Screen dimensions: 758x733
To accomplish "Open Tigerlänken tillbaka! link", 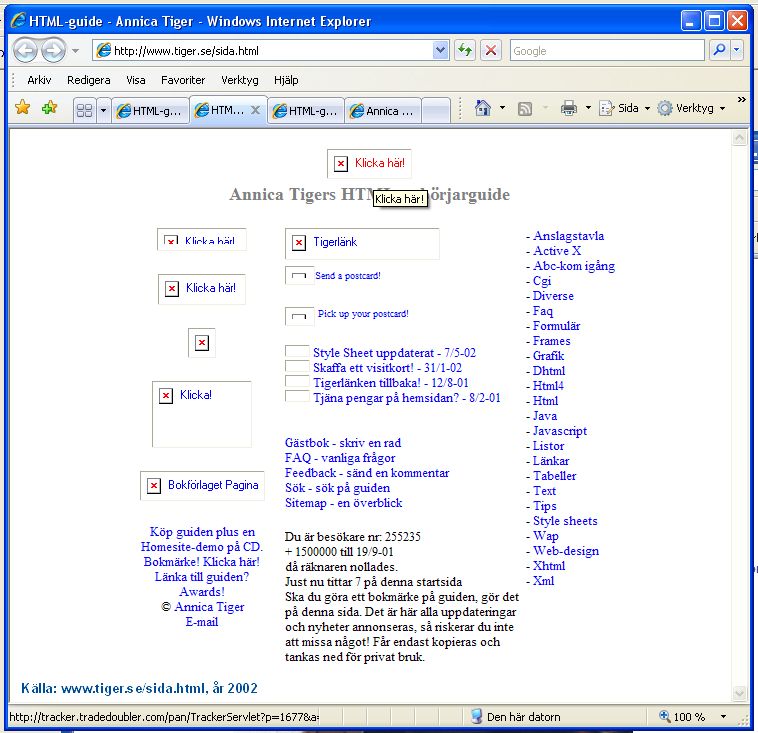I will coord(391,383).
